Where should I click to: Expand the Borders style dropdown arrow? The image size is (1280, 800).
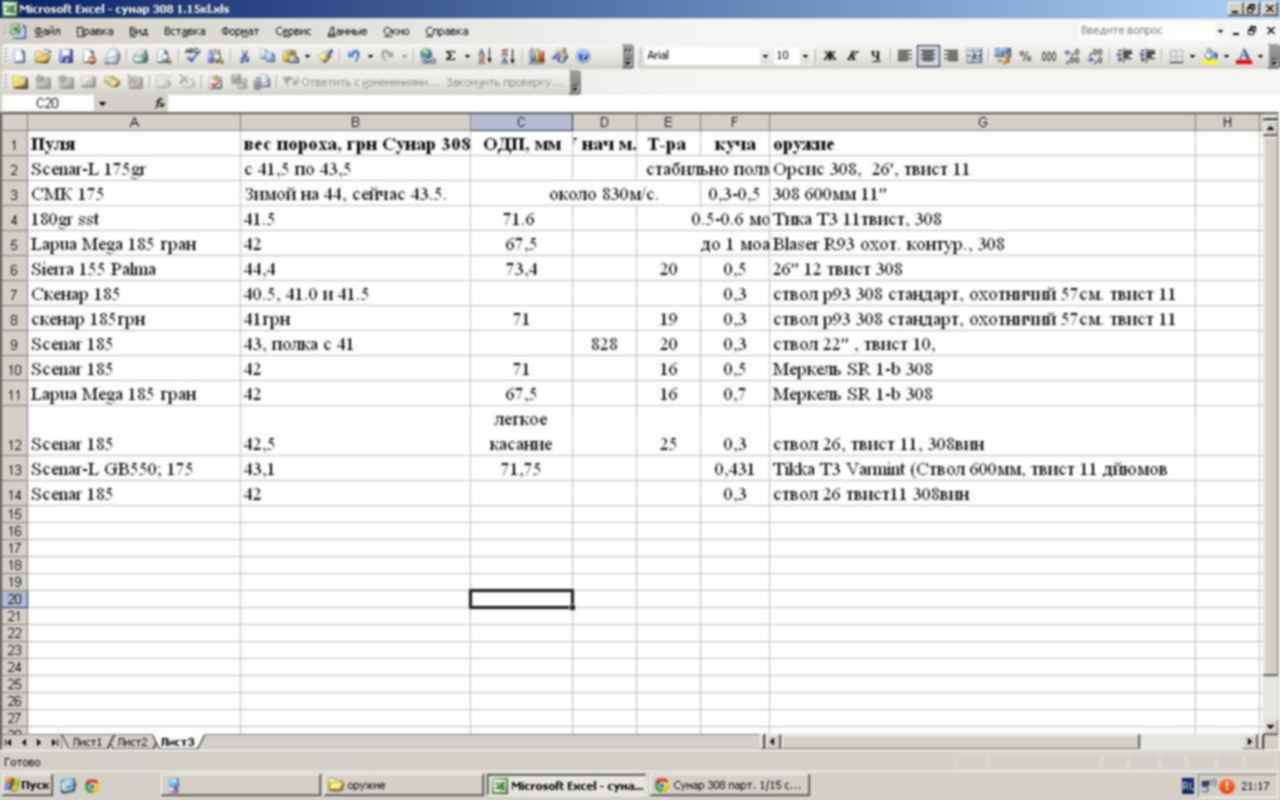(1191, 56)
